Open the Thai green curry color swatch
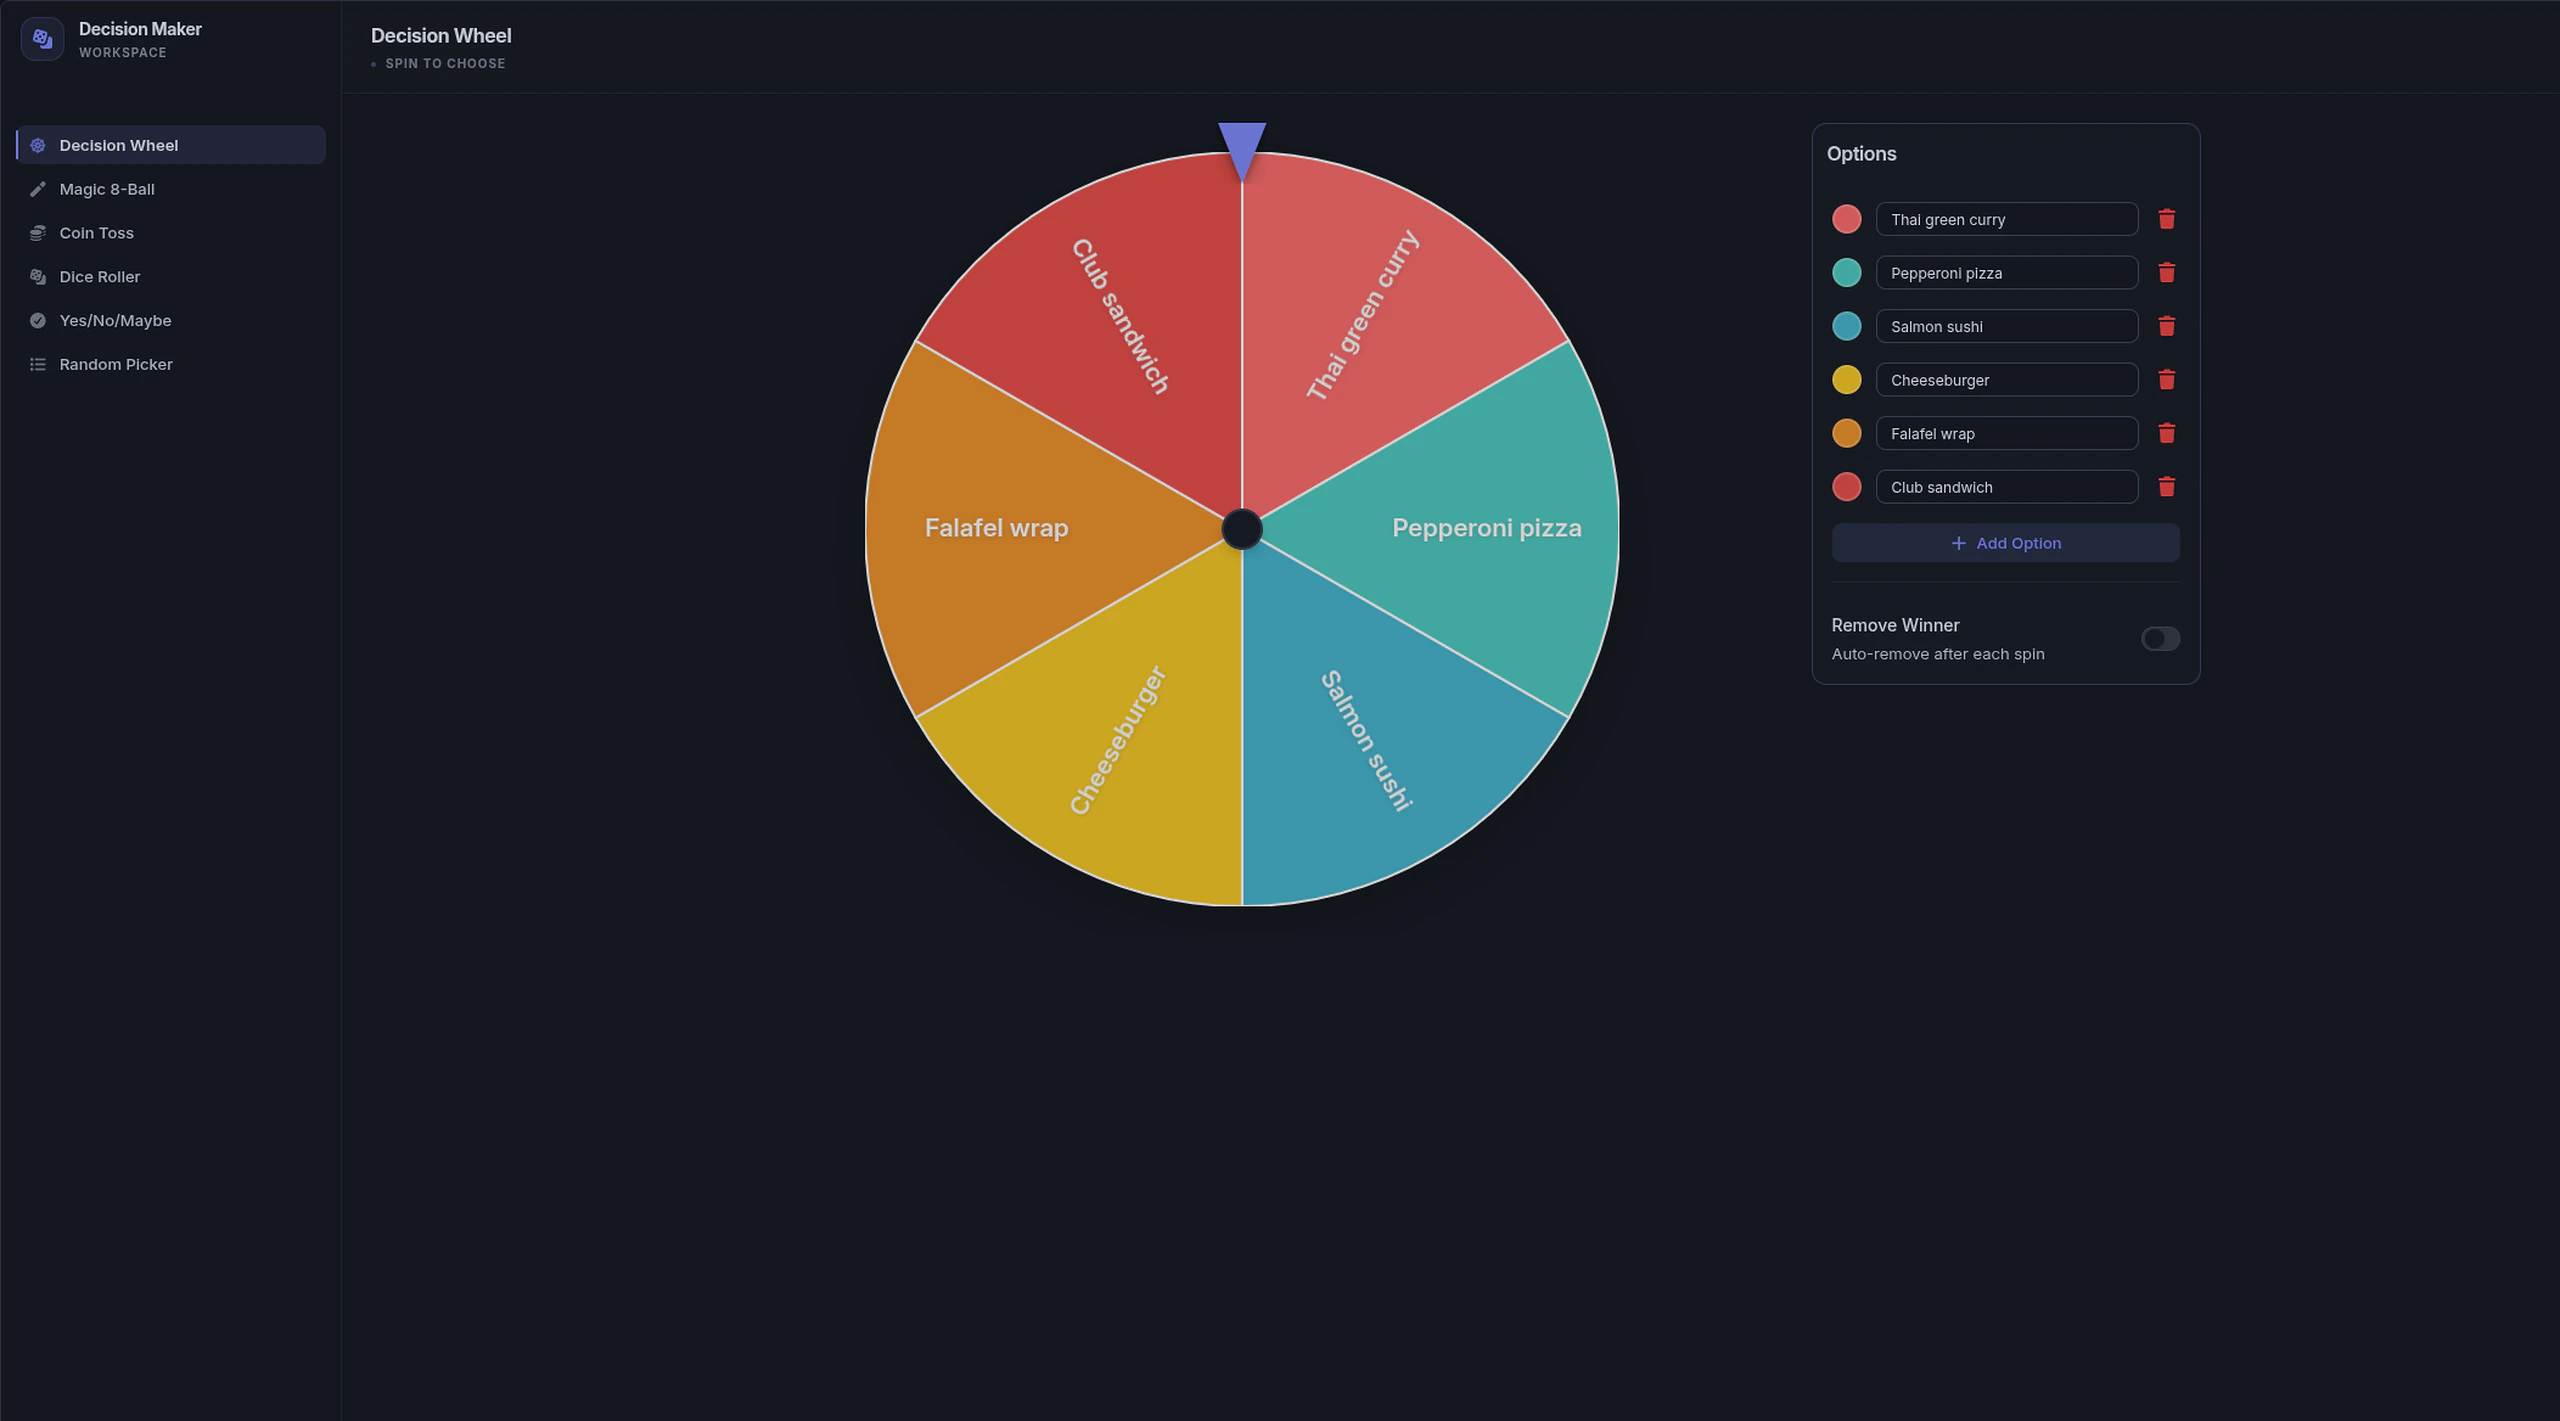 1846,219
